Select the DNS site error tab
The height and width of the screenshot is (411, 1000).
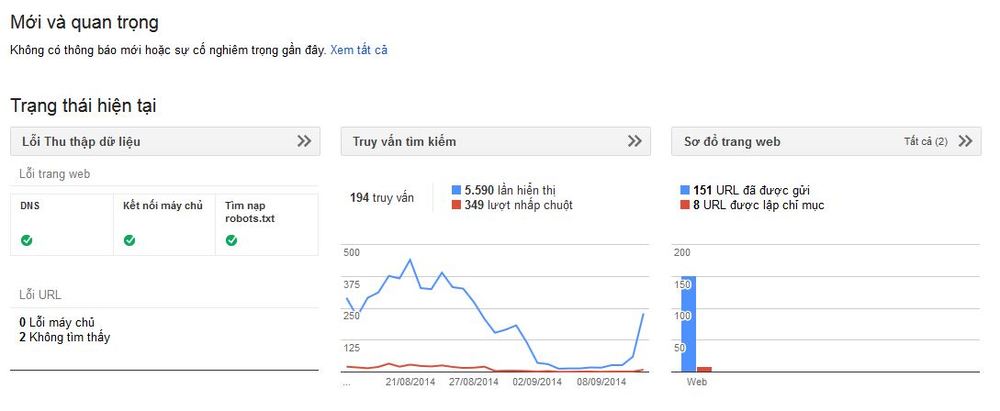(62, 225)
